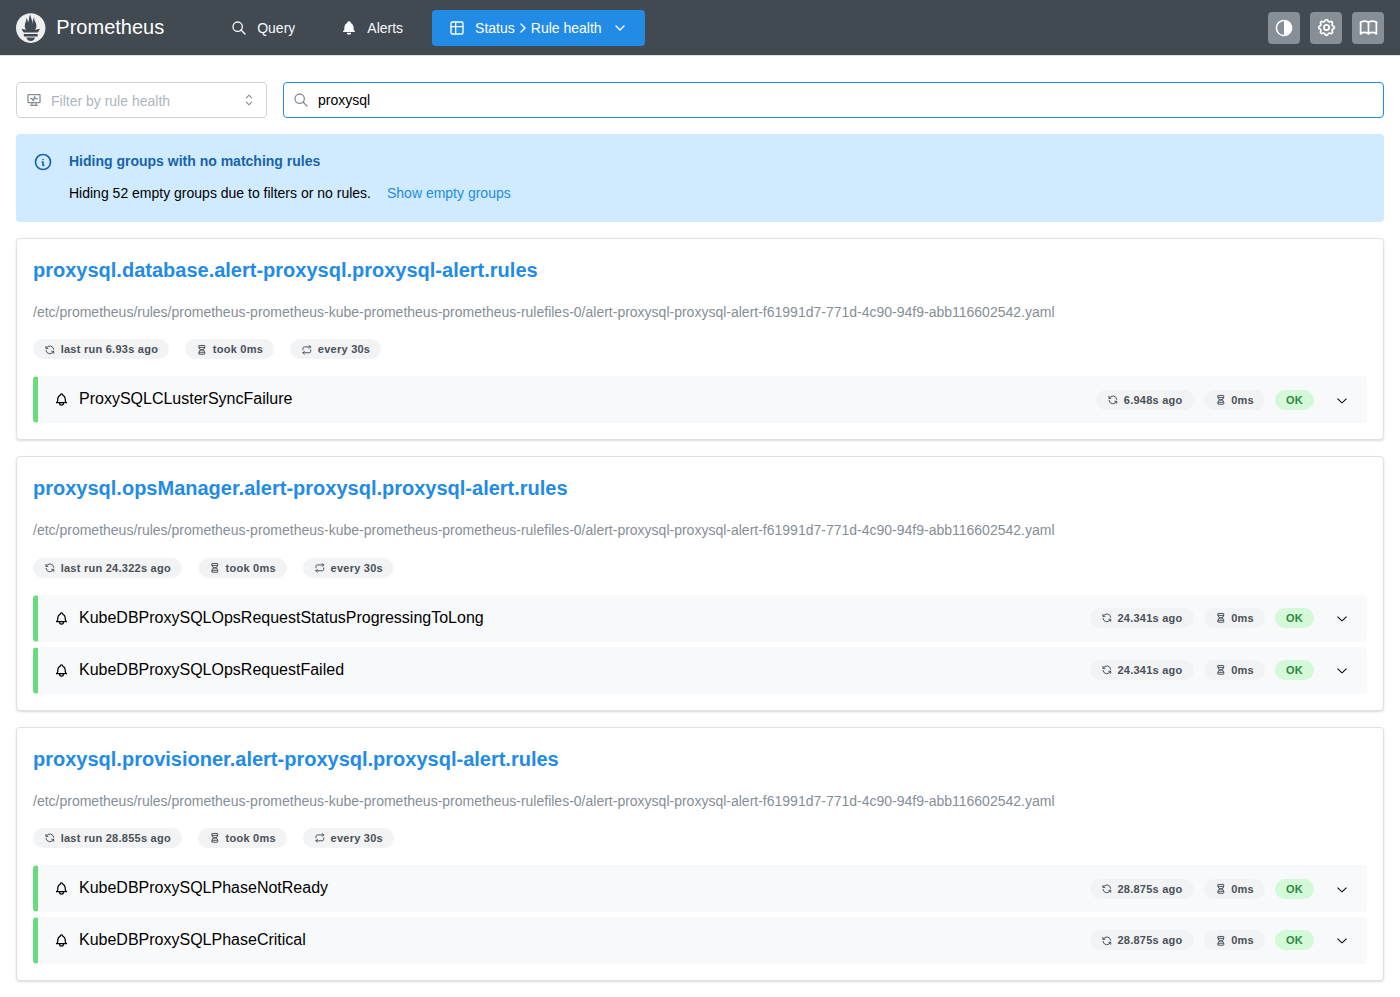1400x997 pixels.
Task: Click the OK badge for KubeDBProxySQLPhaseCritical
Action: [1294, 940]
